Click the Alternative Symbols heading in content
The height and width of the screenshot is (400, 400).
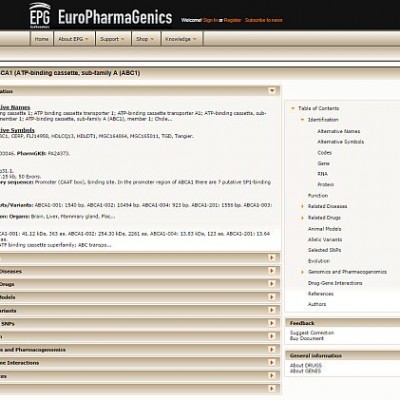(x=17, y=130)
